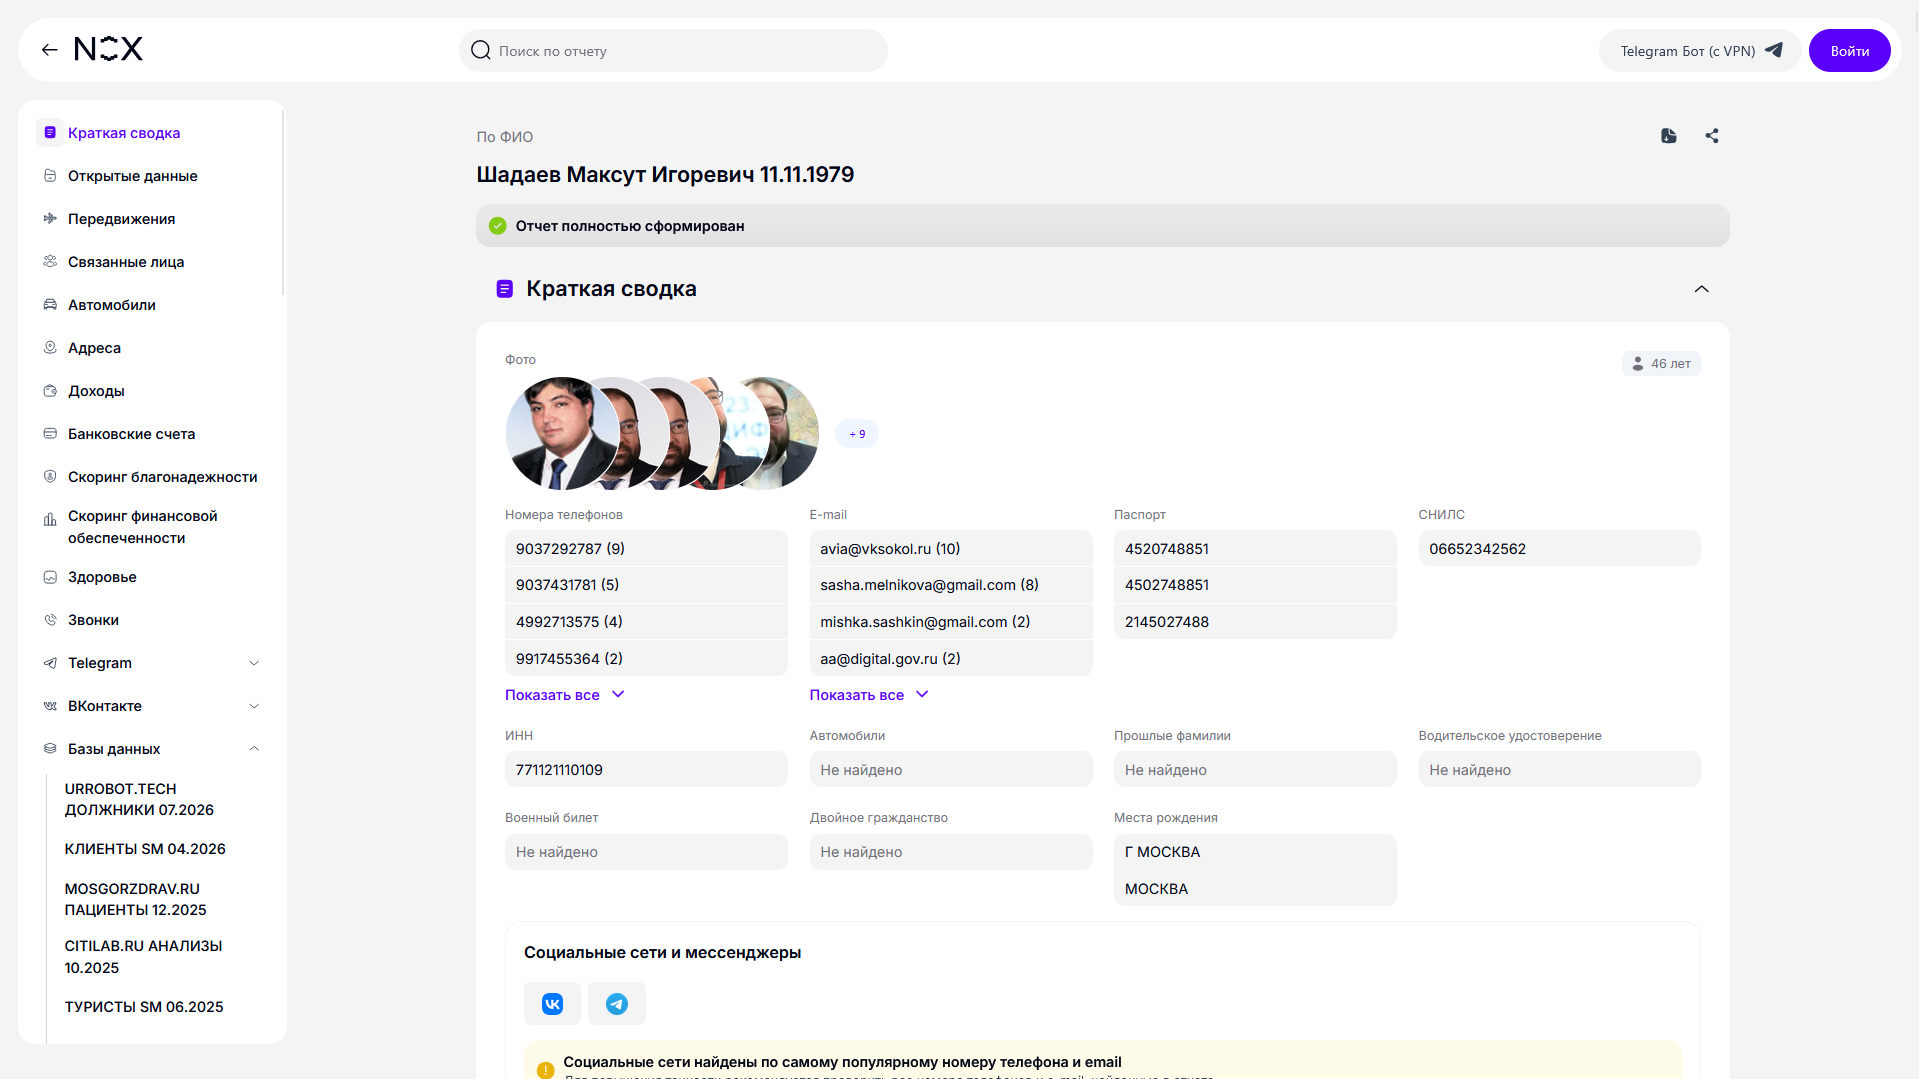Viewport: 1919px width, 1079px height.
Task: Click the ВКонтакте sidebar icon
Action: coord(50,706)
